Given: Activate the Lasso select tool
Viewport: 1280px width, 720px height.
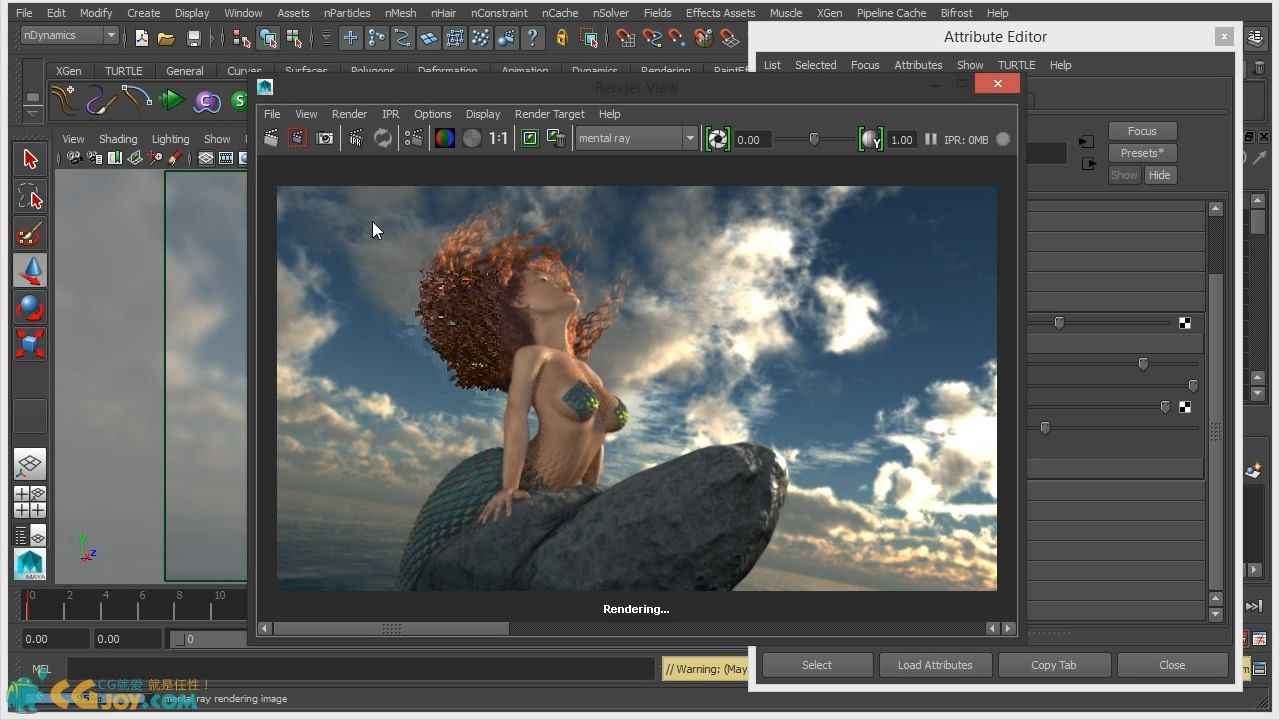Looking at the screenshot, I should point(30,196).
